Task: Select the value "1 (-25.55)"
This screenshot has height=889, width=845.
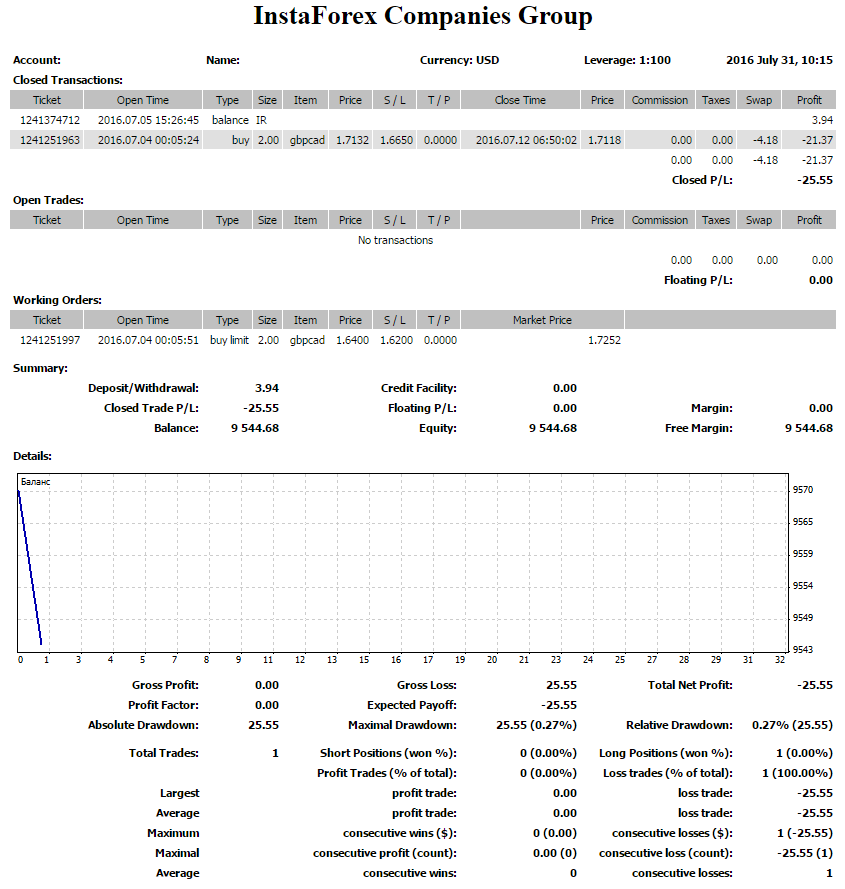Action: (x=805, y=833)
